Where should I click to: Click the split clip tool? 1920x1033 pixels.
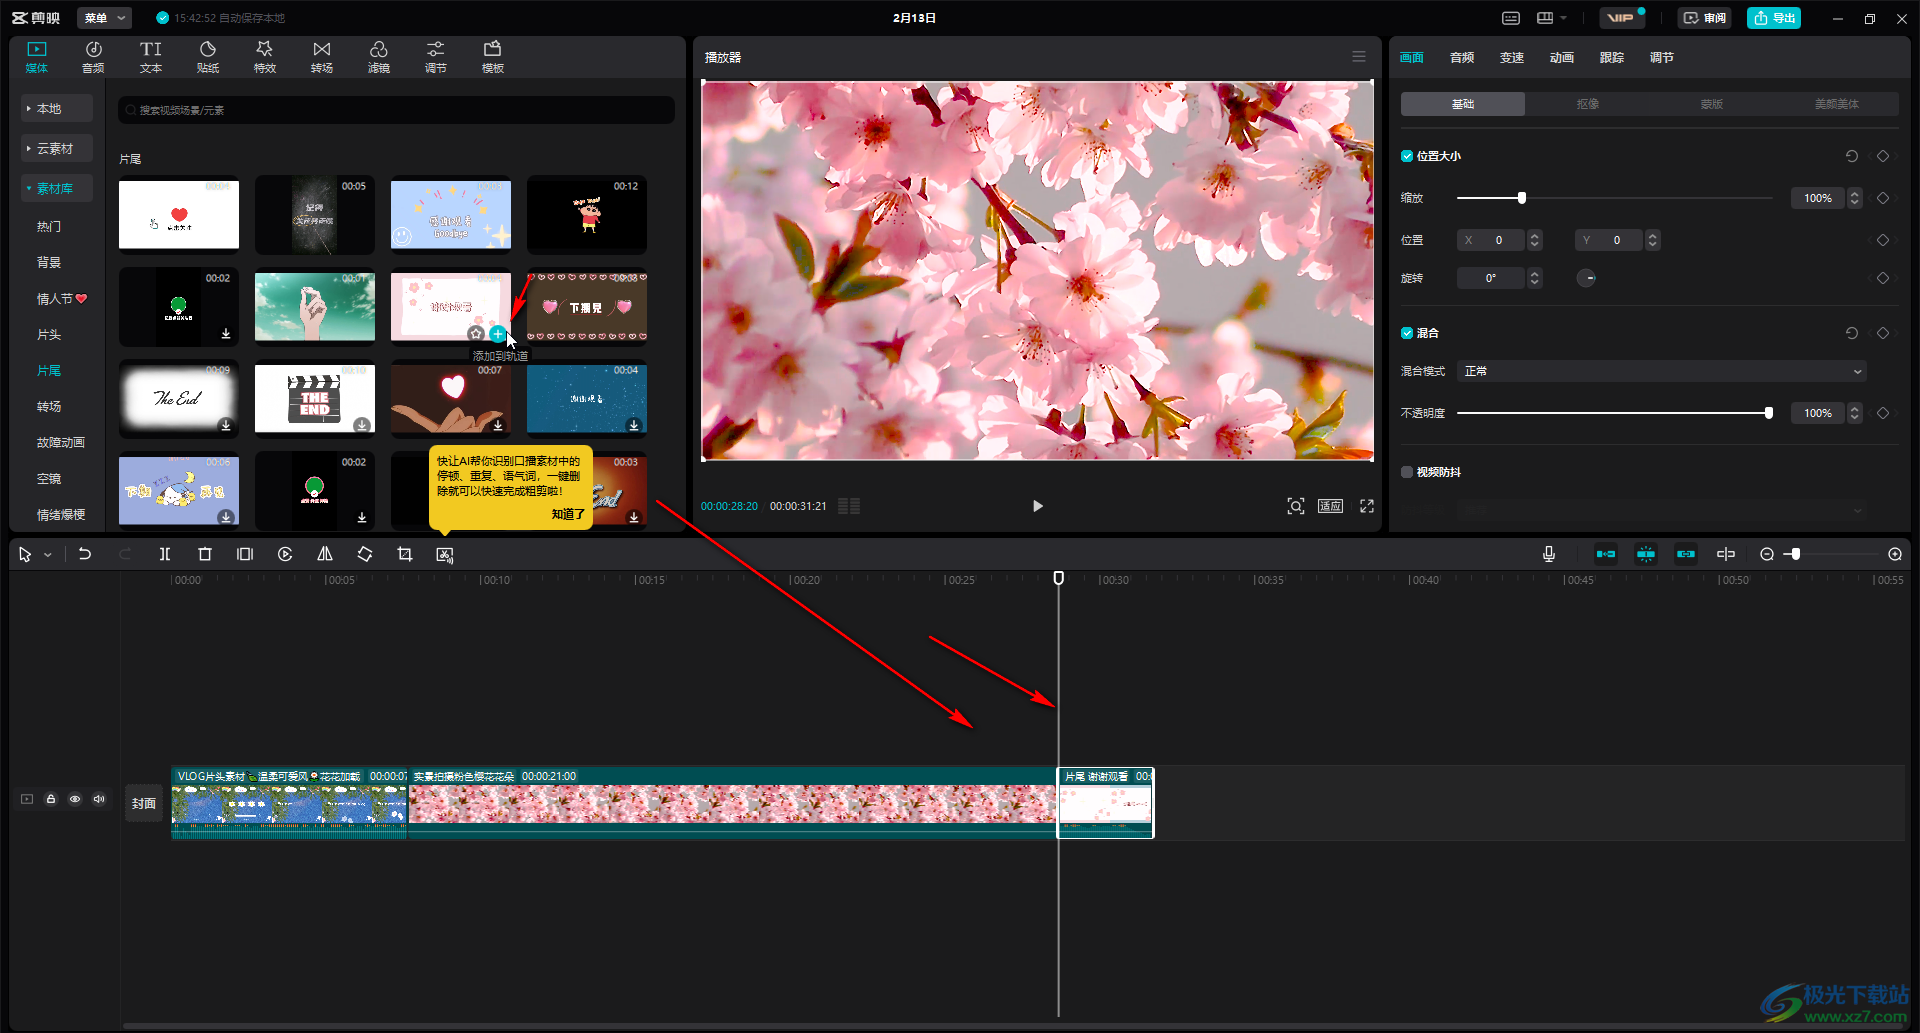click(165, 554)
